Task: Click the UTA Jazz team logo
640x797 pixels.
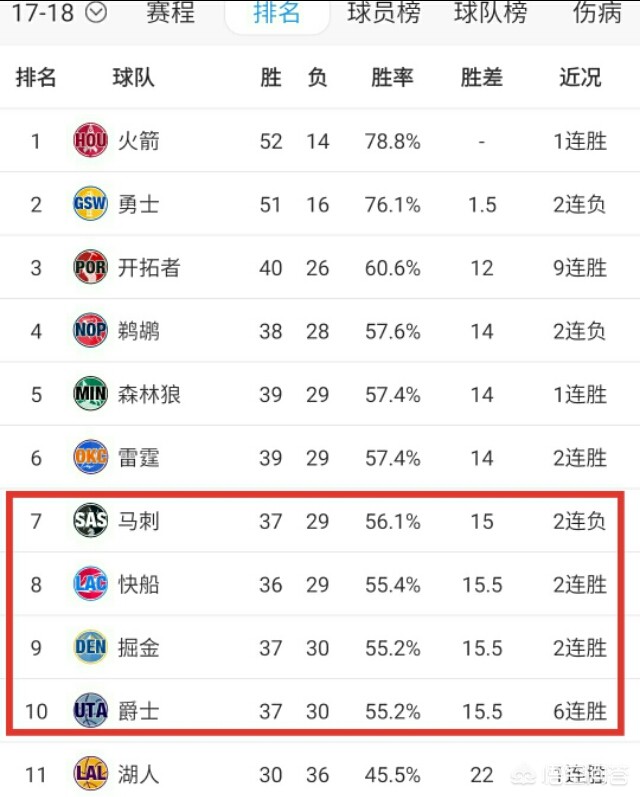Action: point(90,710)
